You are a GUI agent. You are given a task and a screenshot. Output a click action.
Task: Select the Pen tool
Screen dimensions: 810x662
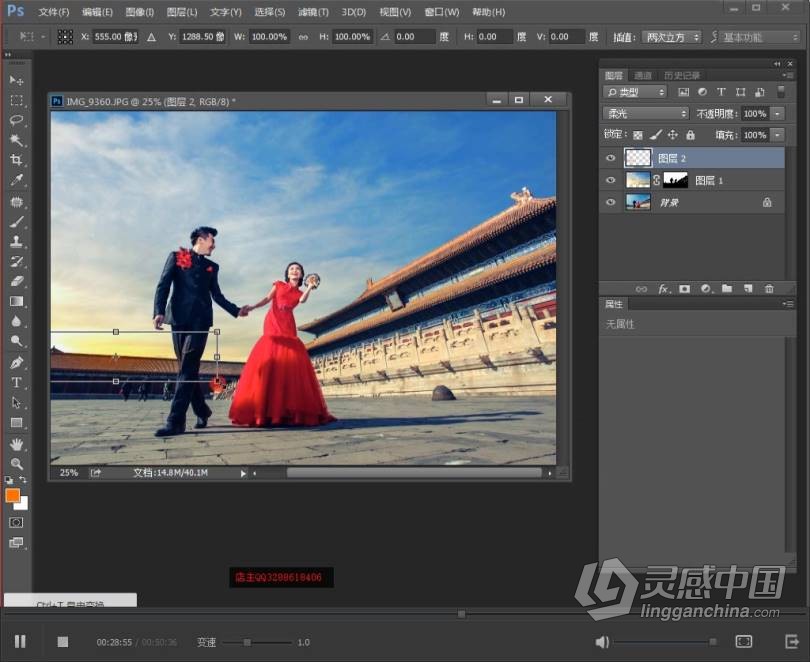(17, 362)
